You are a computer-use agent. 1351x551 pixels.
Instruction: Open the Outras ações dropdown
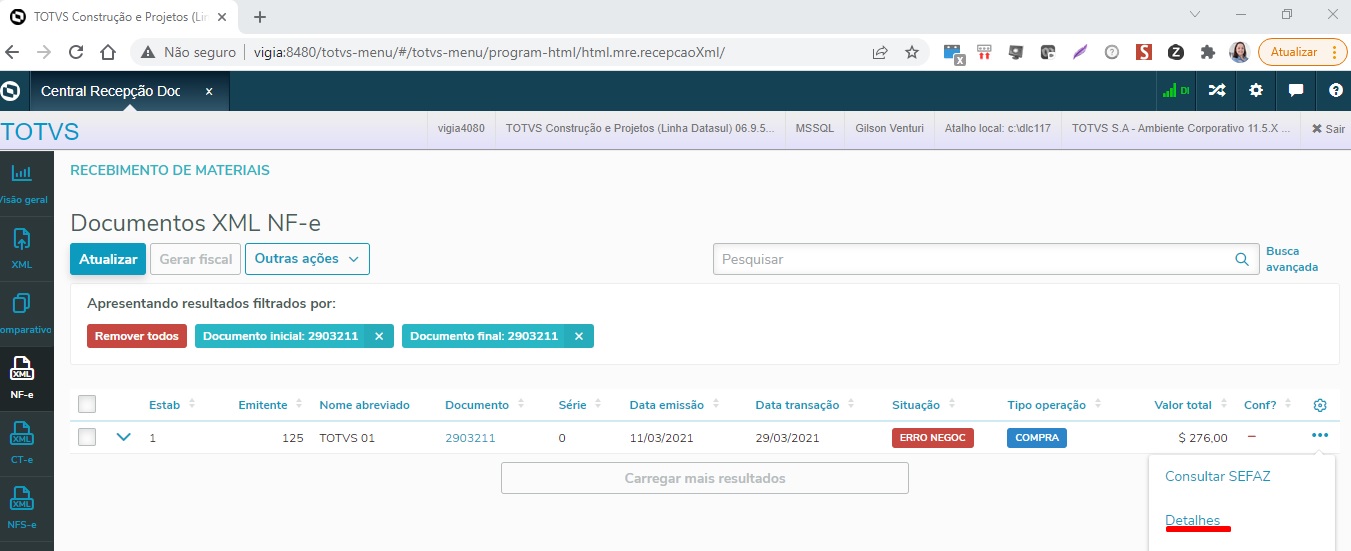307,259
